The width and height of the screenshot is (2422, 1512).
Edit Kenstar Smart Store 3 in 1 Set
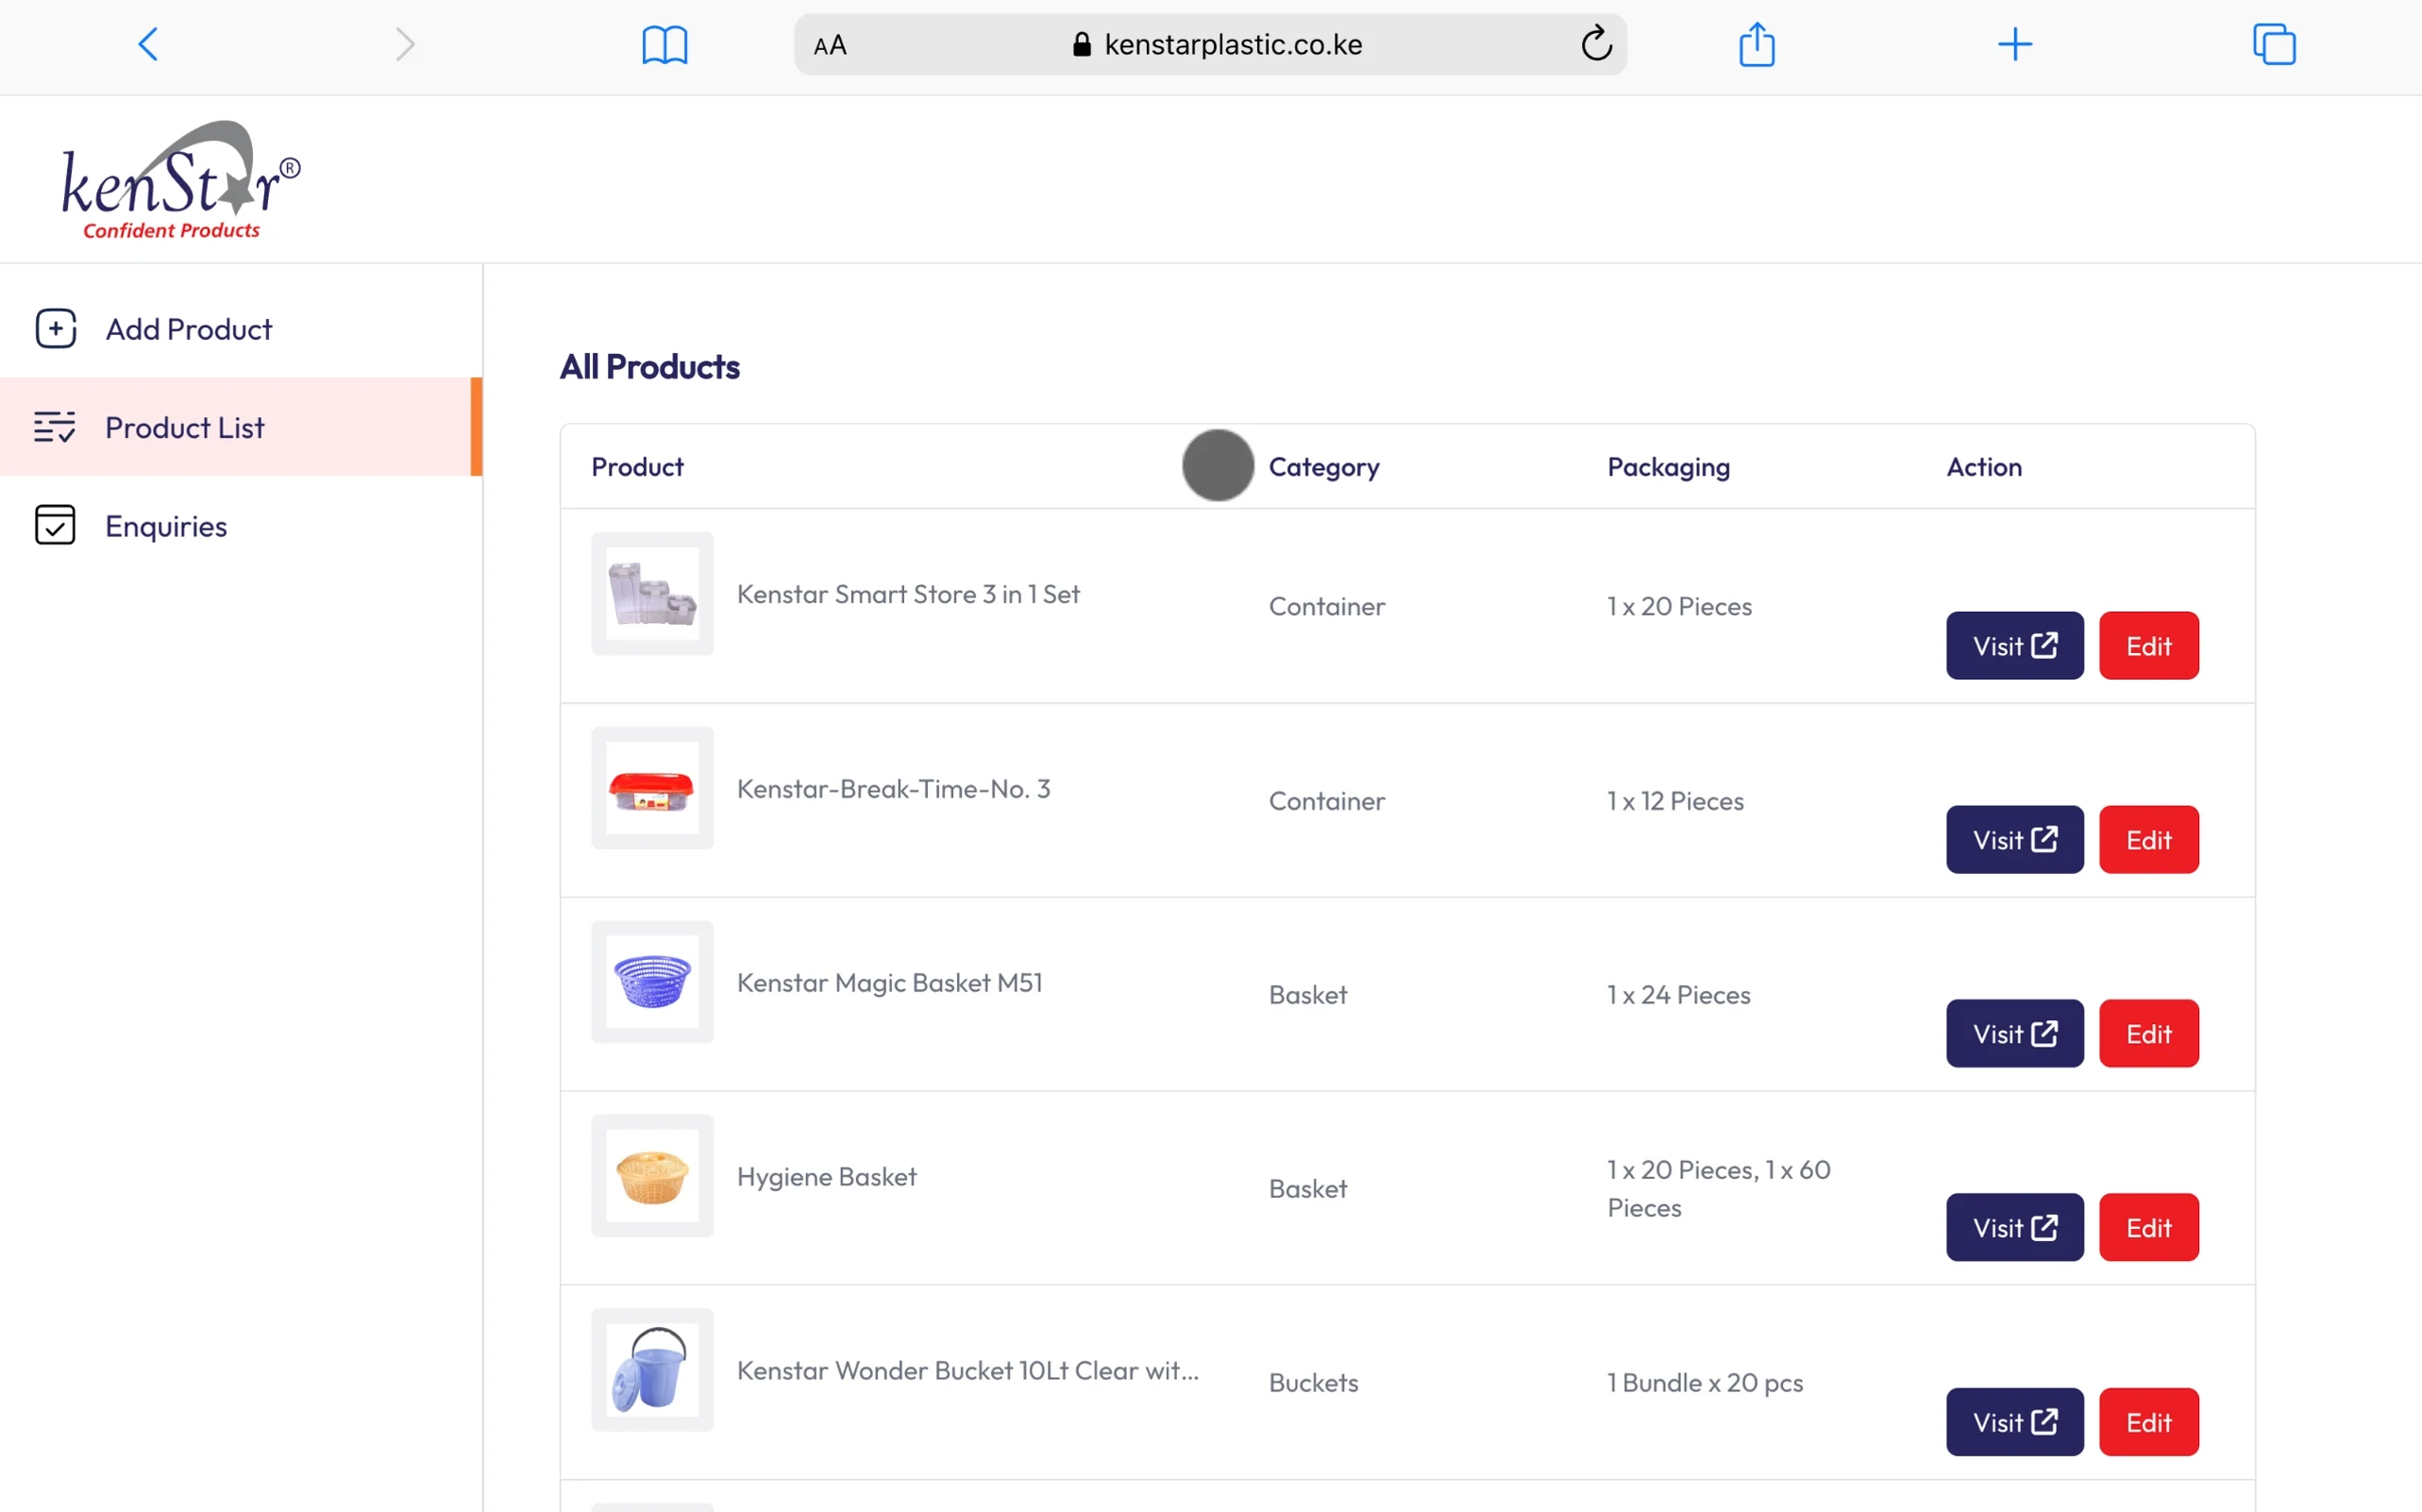(2148, 646)
